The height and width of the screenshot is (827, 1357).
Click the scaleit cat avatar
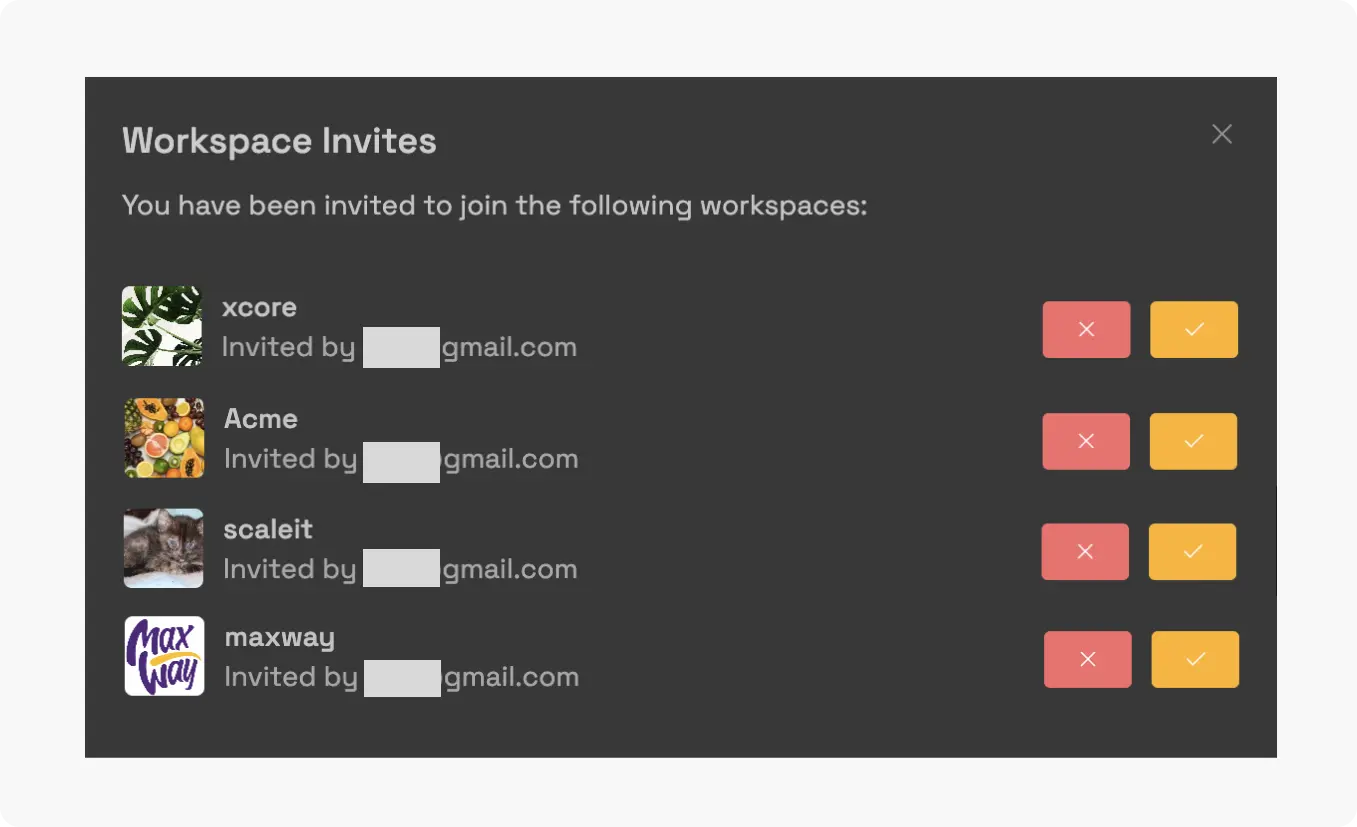coord(163,548)
